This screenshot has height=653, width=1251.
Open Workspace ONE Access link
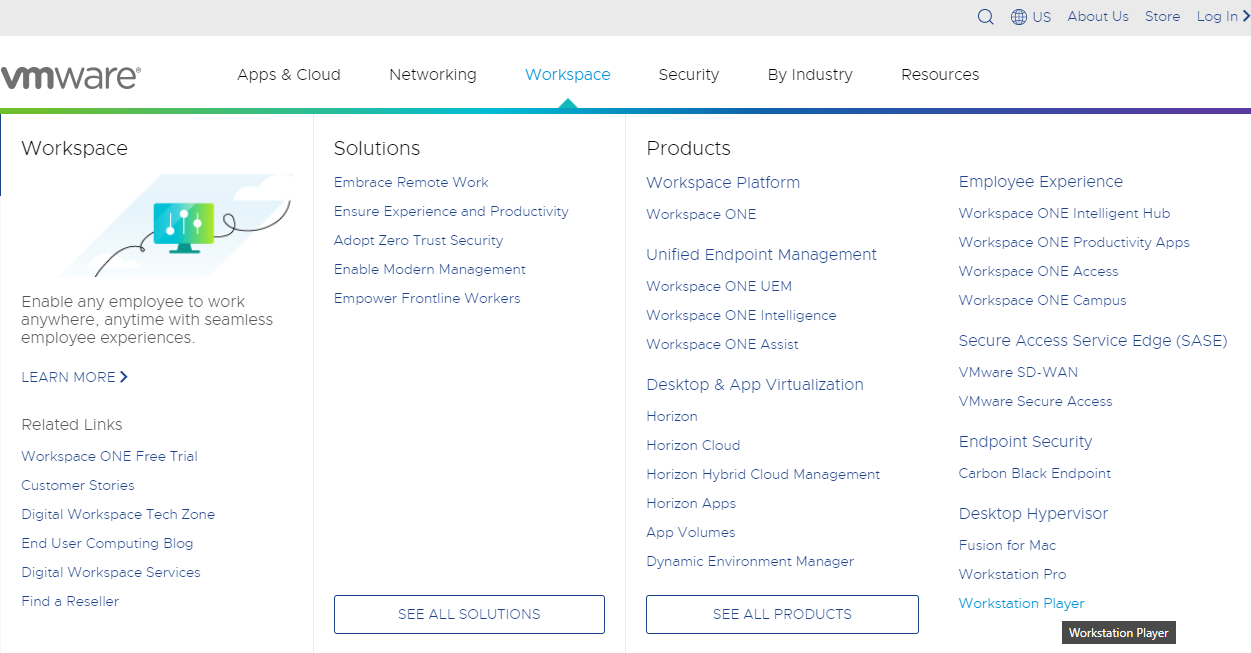[x=1038, y=271]
